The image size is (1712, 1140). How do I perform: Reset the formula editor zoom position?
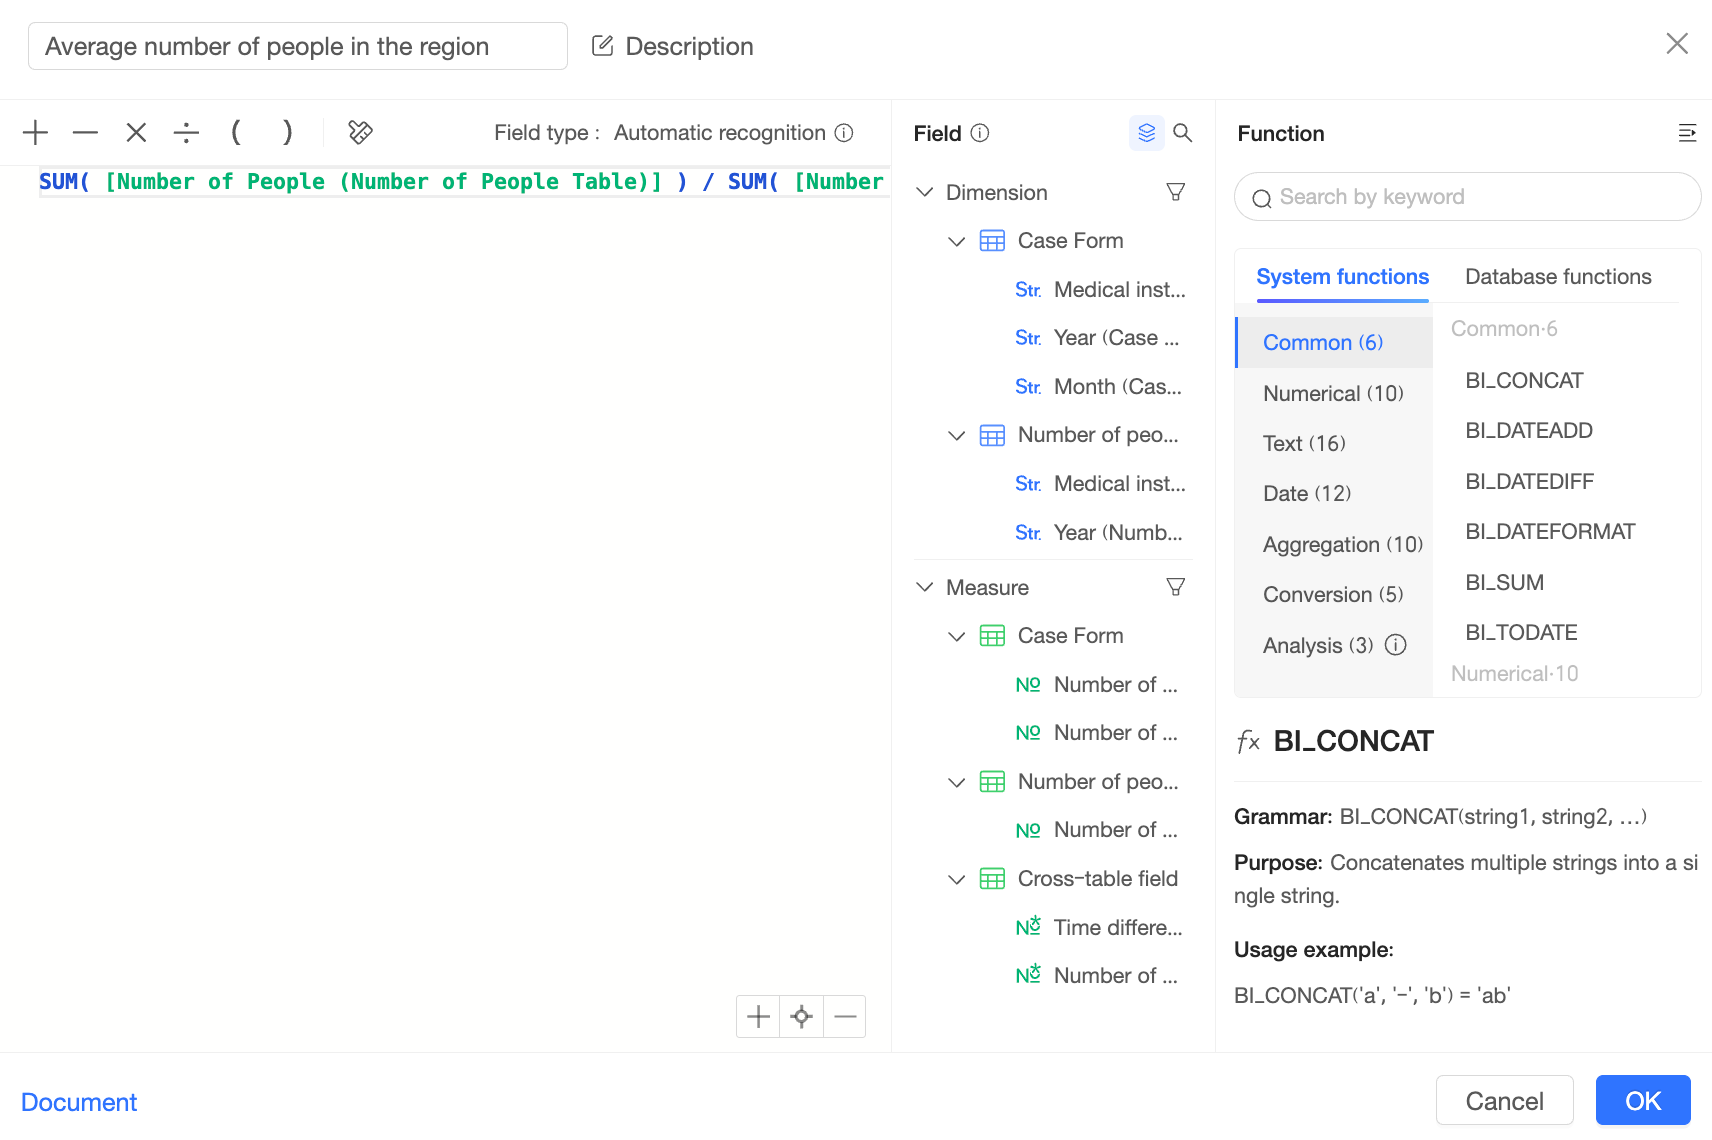tap(801, 1017)
